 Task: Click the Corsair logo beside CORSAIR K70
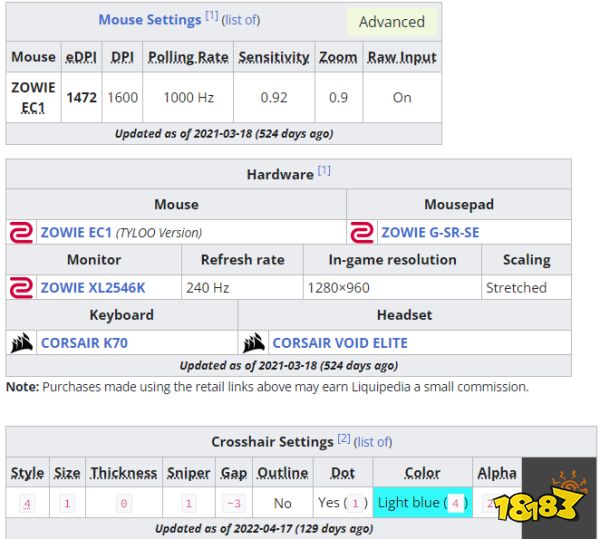pyautogui.click(x=21, y=343)
